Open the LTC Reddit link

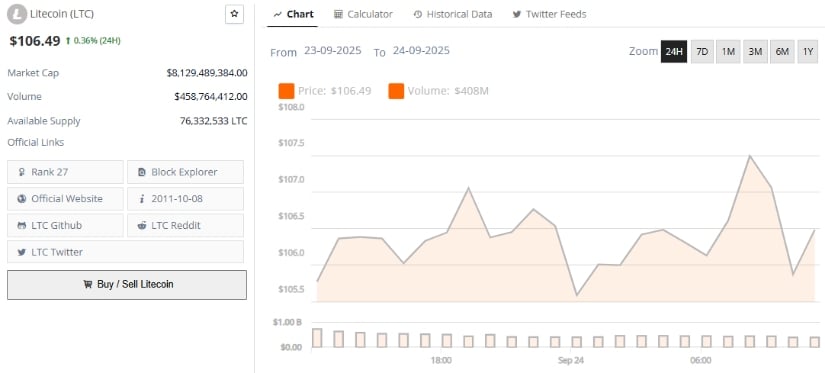(185, 226)
